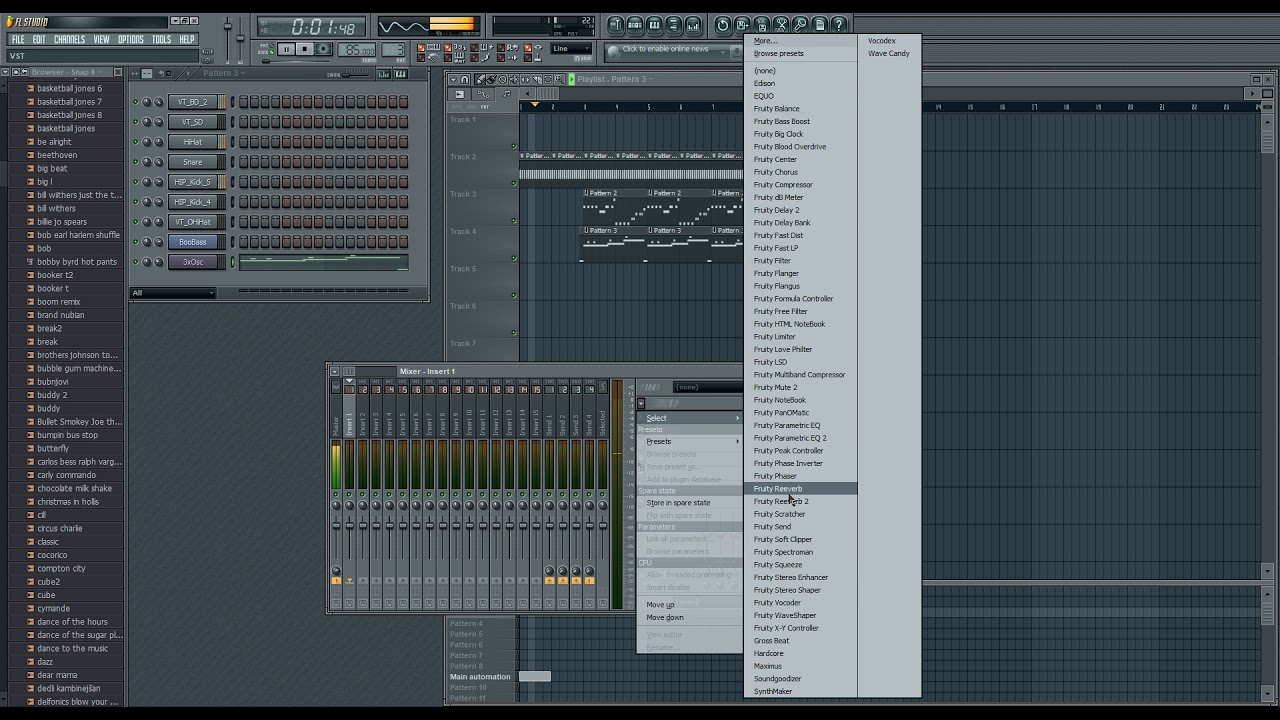Open the Browser options arrow
Image resolution: width=1280 pixels, height=720 pixels.
6,72
